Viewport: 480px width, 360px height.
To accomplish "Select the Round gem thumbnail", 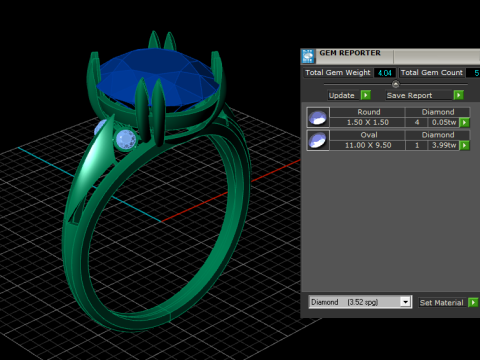I will [x=318, y=117].
